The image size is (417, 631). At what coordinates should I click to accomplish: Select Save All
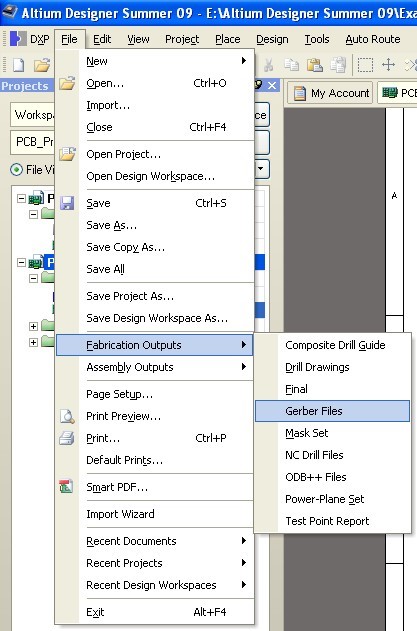pyautogui.click(x=155, y=269)
